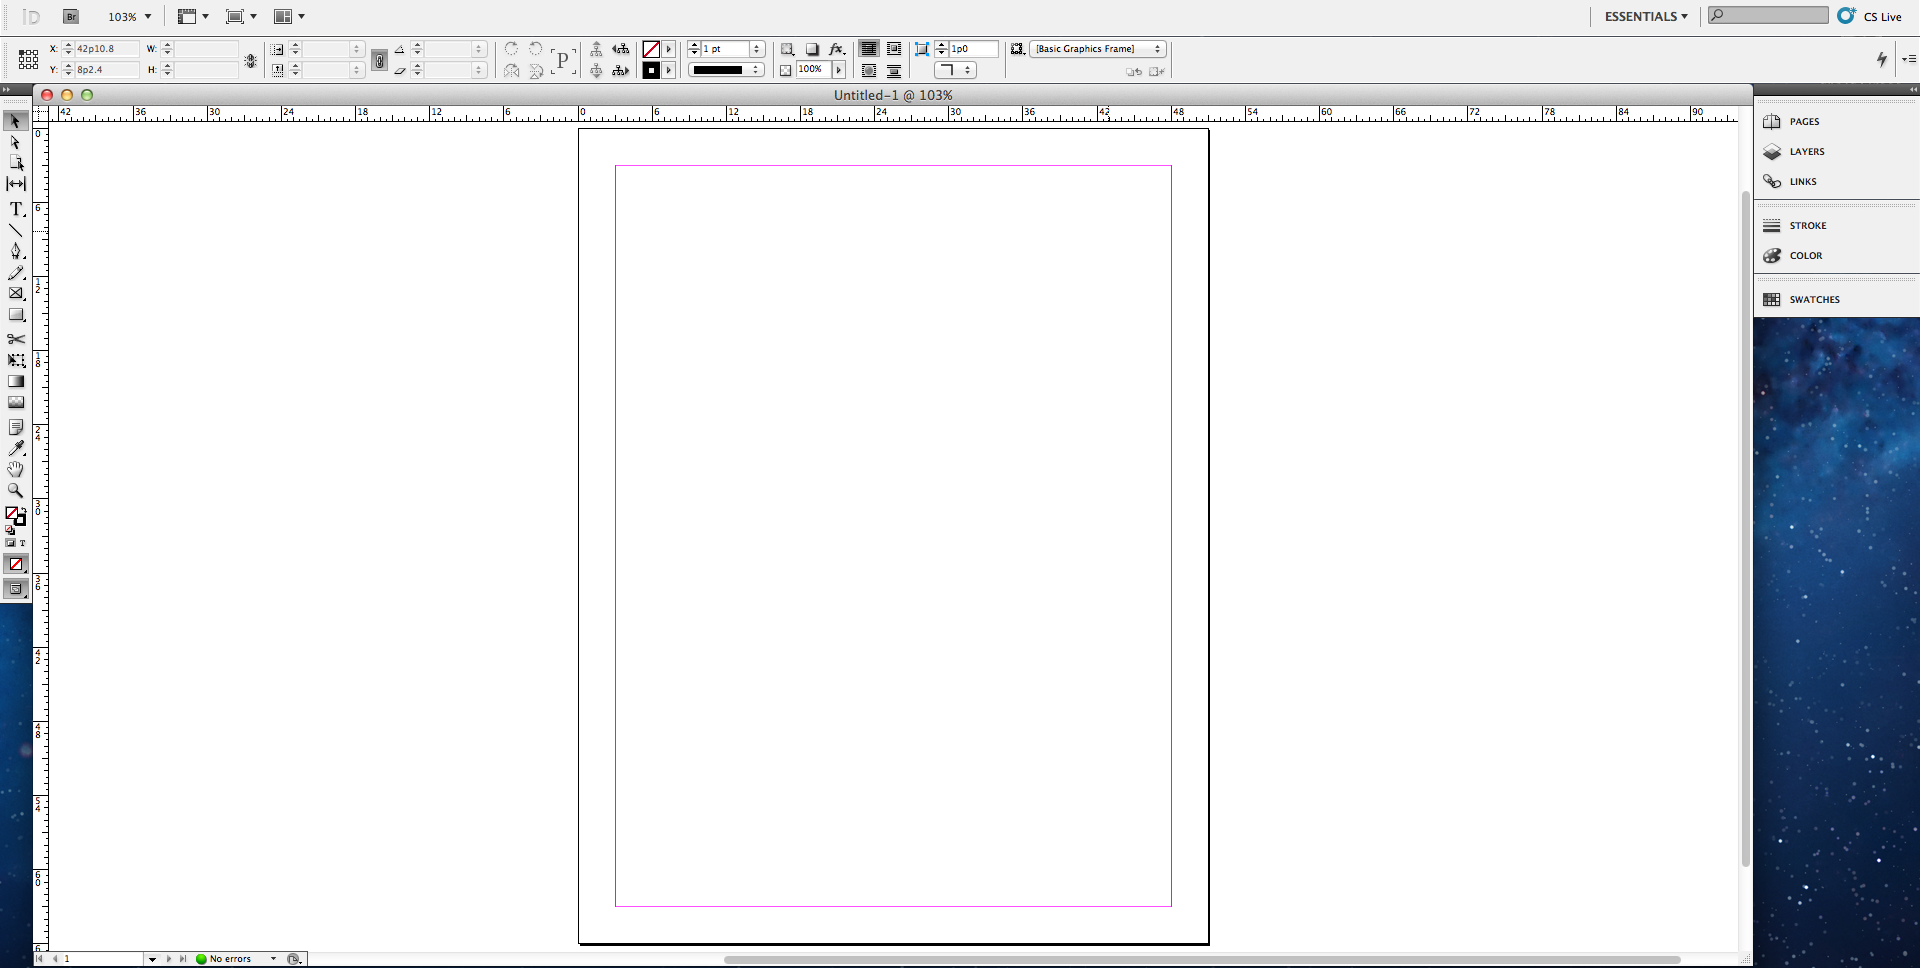The image size is (1920, 968).
Task: Choose the Rectangle Frame tool
Action: point(16,293)
